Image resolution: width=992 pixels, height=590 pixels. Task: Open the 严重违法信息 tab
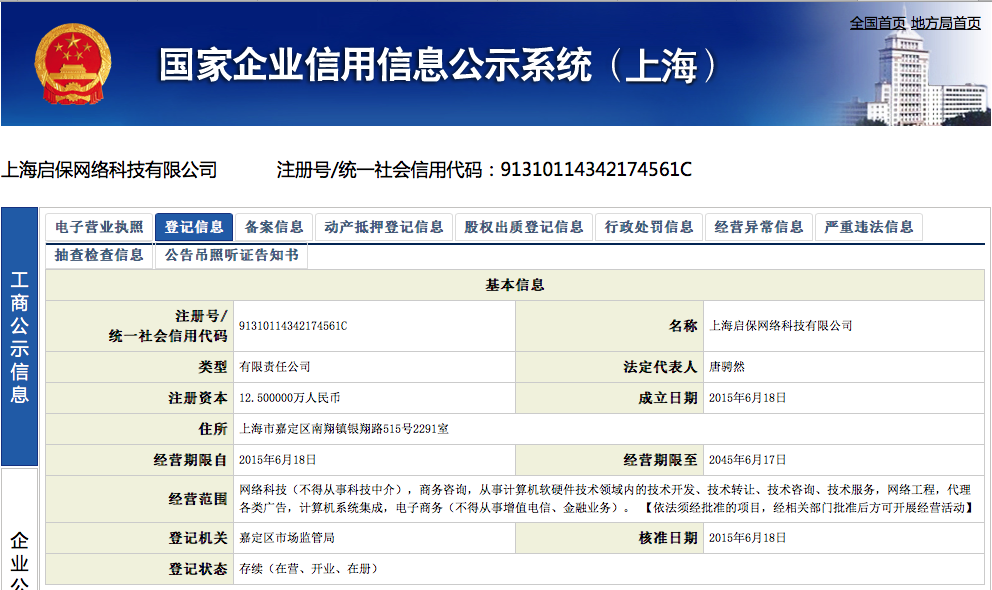coord(868,227)
